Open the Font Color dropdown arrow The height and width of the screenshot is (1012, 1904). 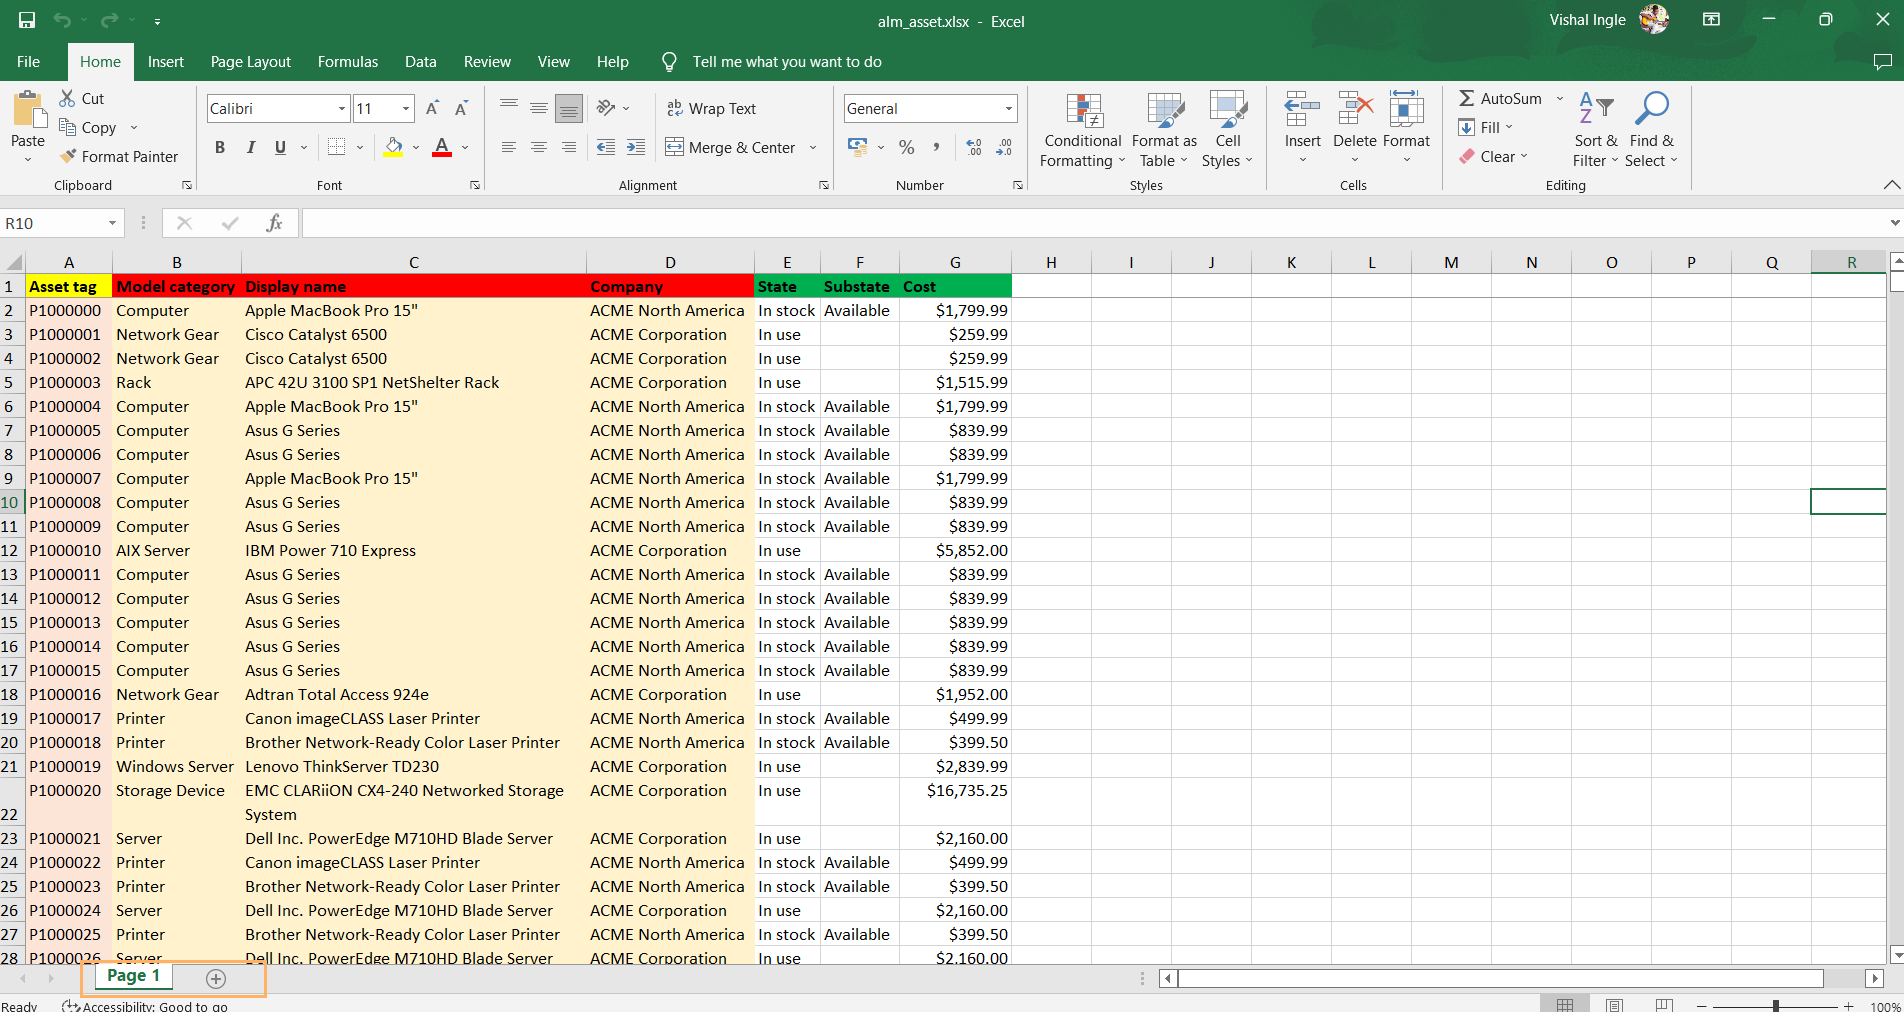coord(465,148)
